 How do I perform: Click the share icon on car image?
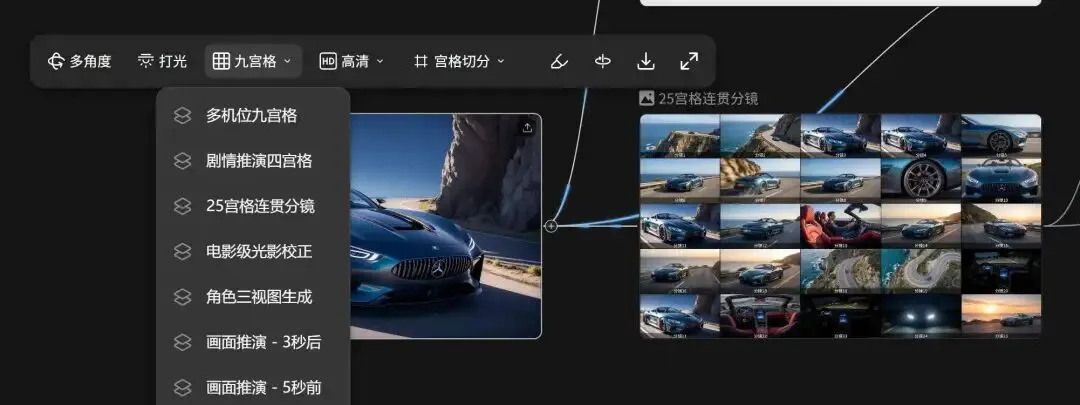tap(527, 127)
